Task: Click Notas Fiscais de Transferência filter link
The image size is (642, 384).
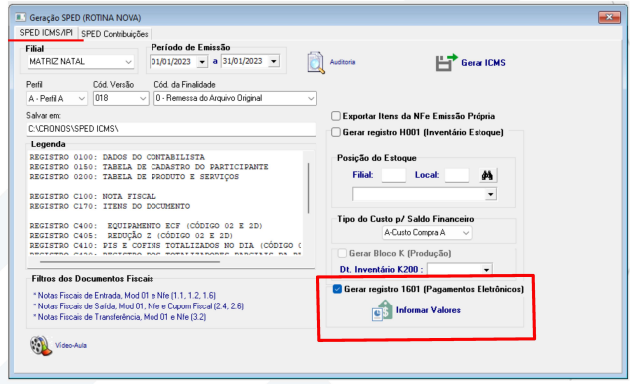Action: (x=120, y=317)
